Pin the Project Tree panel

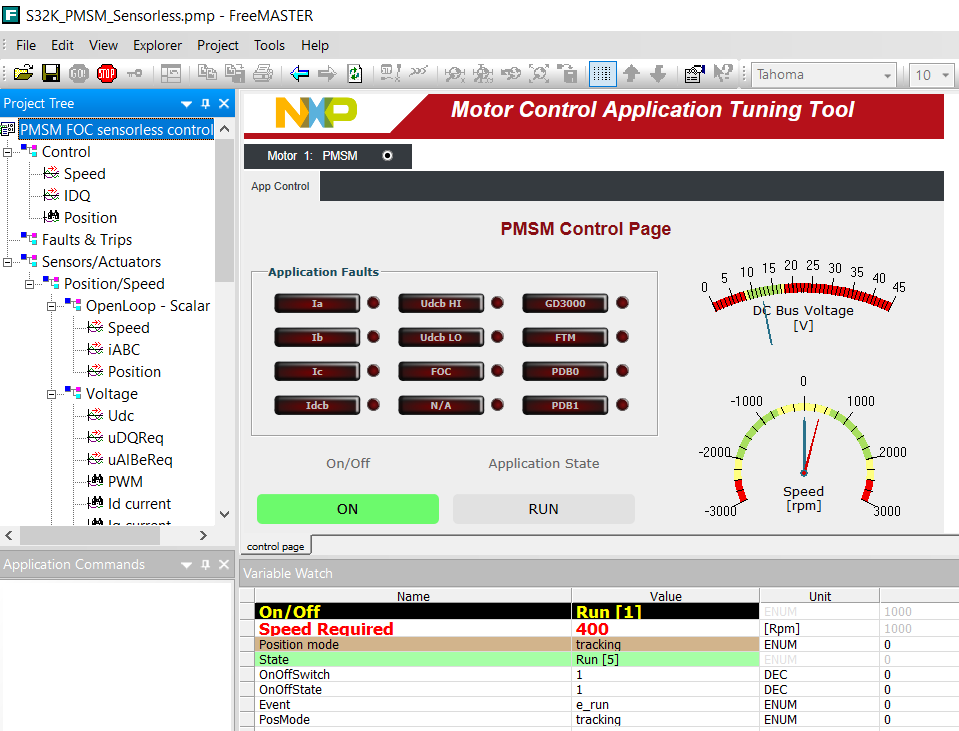click(x=206, y=103)
